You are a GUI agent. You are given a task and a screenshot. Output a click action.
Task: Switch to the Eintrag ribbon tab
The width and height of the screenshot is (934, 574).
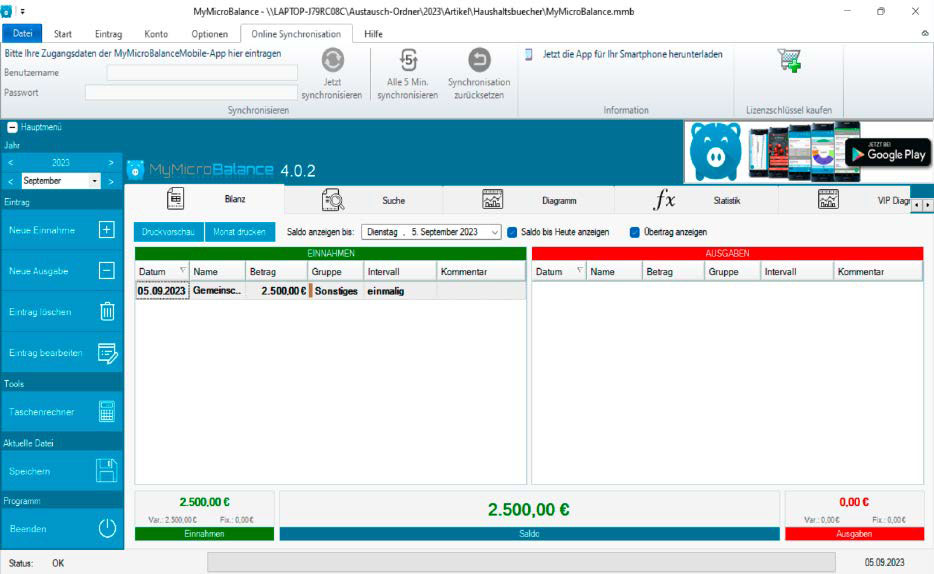(x=108, y=34)
